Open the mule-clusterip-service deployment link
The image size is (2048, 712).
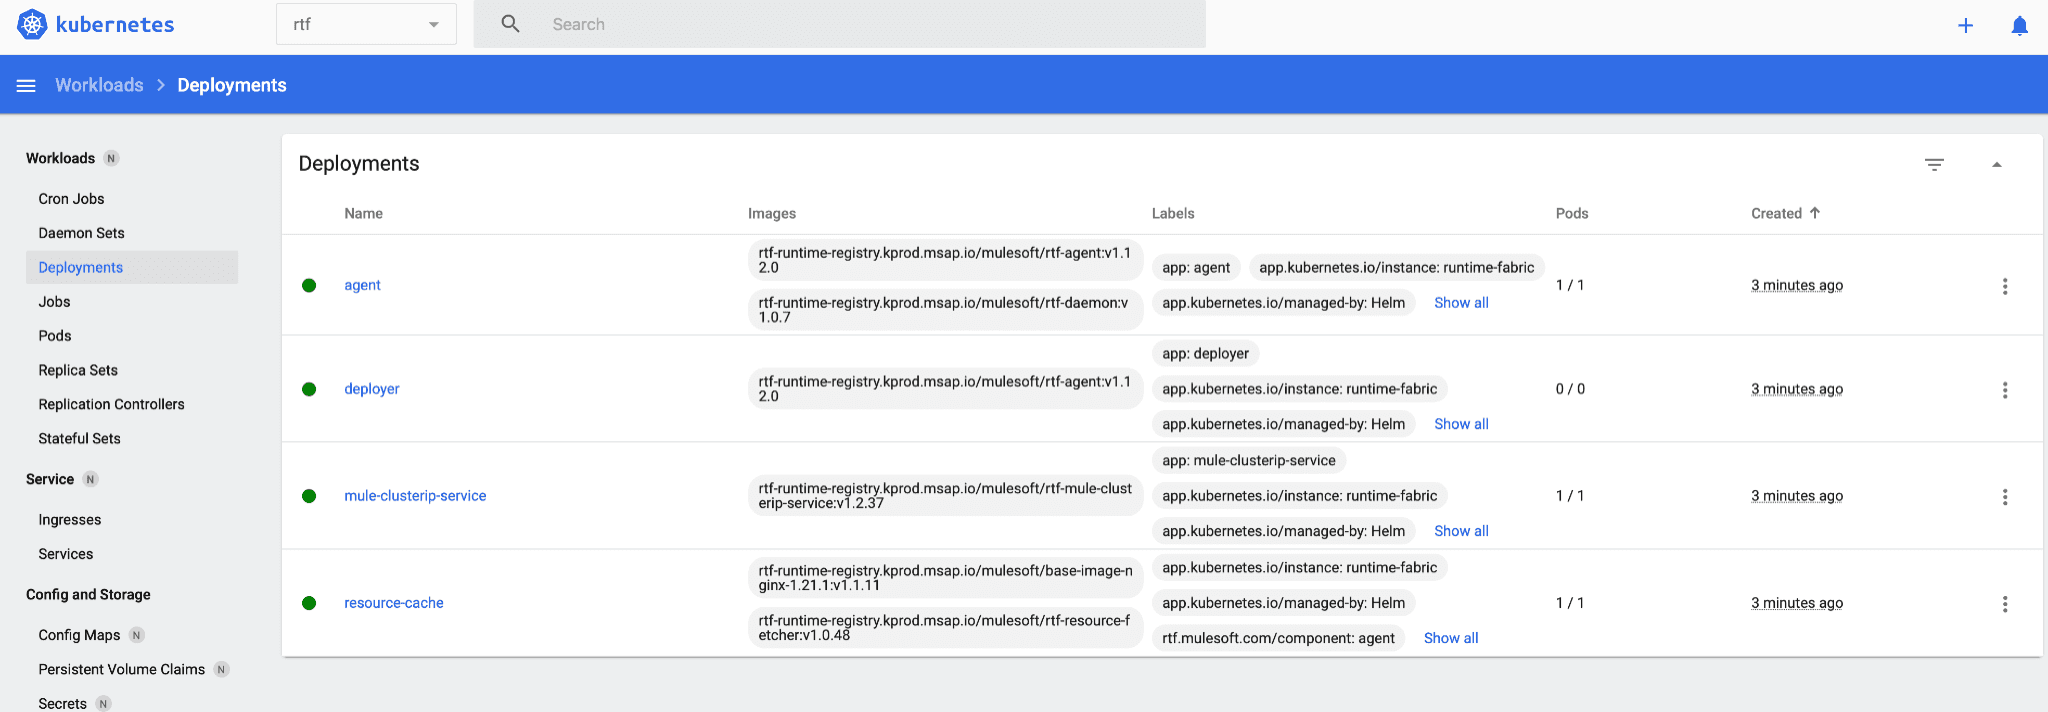(415, 496)
